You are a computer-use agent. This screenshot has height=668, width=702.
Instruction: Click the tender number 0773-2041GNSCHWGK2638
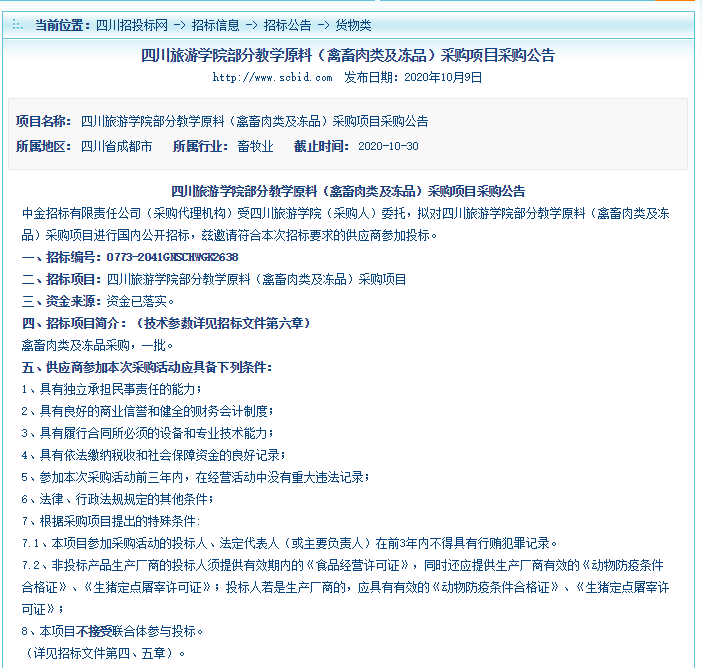click(172, 257)
